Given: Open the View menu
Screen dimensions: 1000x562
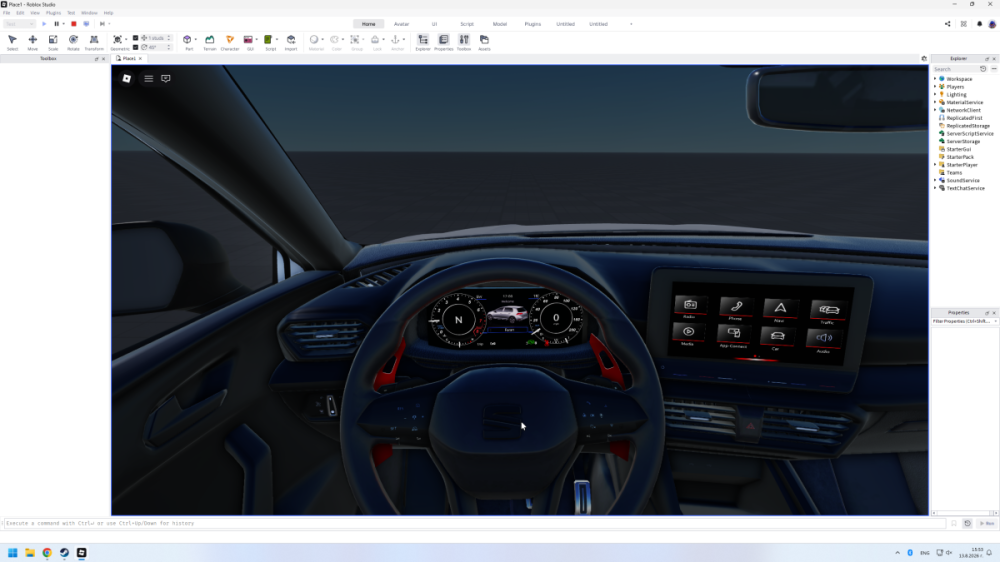Looking at the screenshot, I should tap(35, 13).
